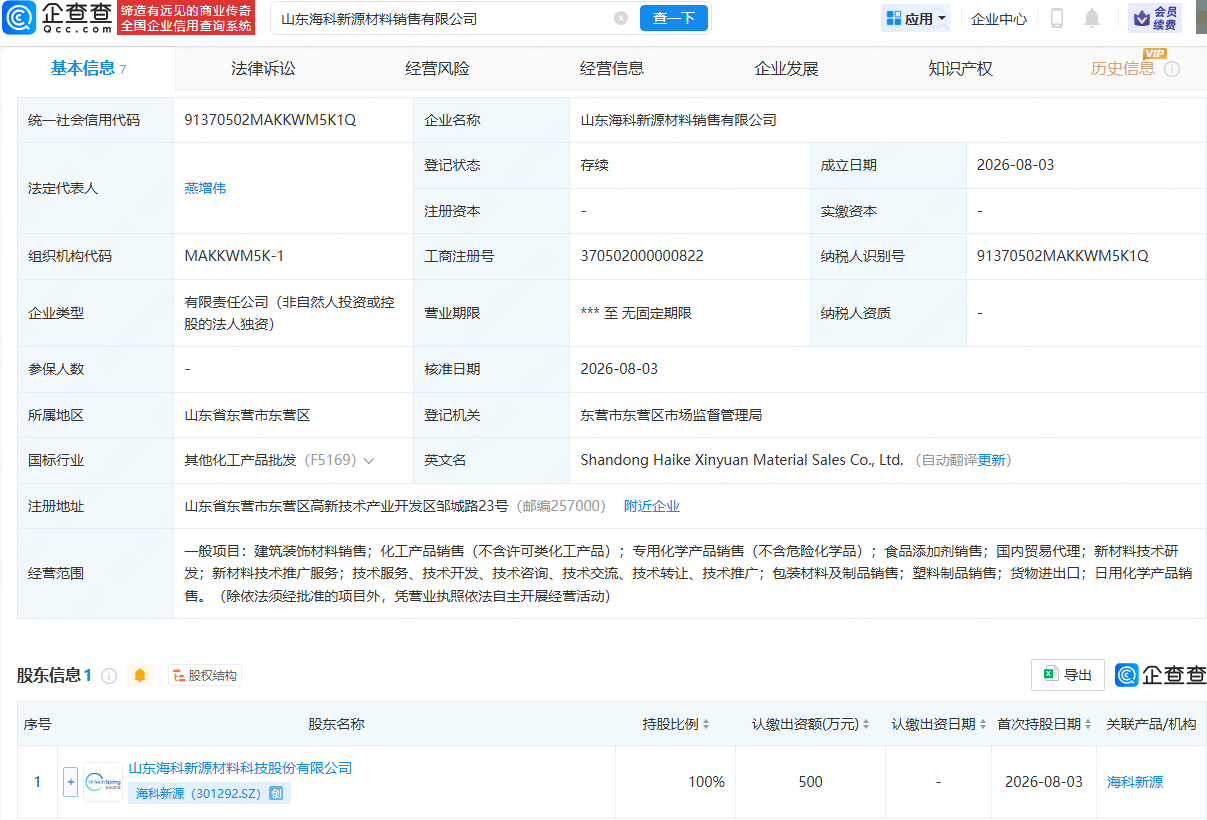Click the credit code 91370502MAKKWM5K1Q value
This screenshot has width=1207, height=820.
pyautogui.click(x=270, y=120)
